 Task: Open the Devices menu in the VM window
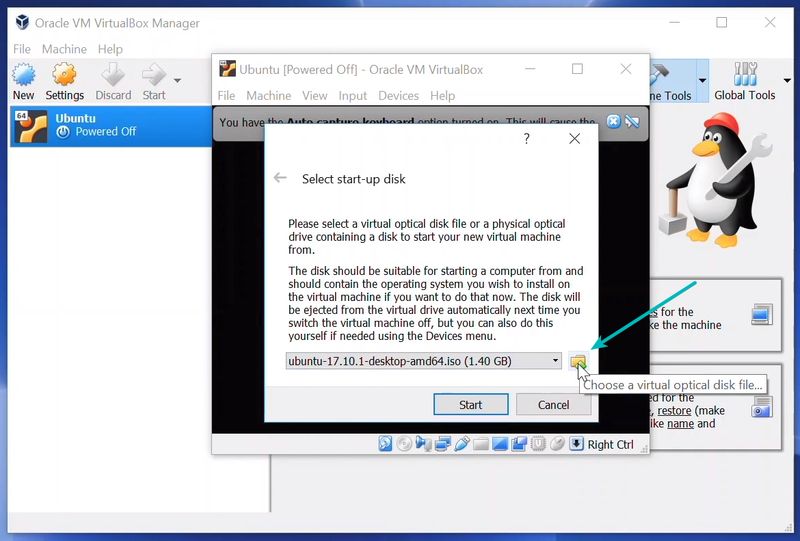tap(398, 95)
